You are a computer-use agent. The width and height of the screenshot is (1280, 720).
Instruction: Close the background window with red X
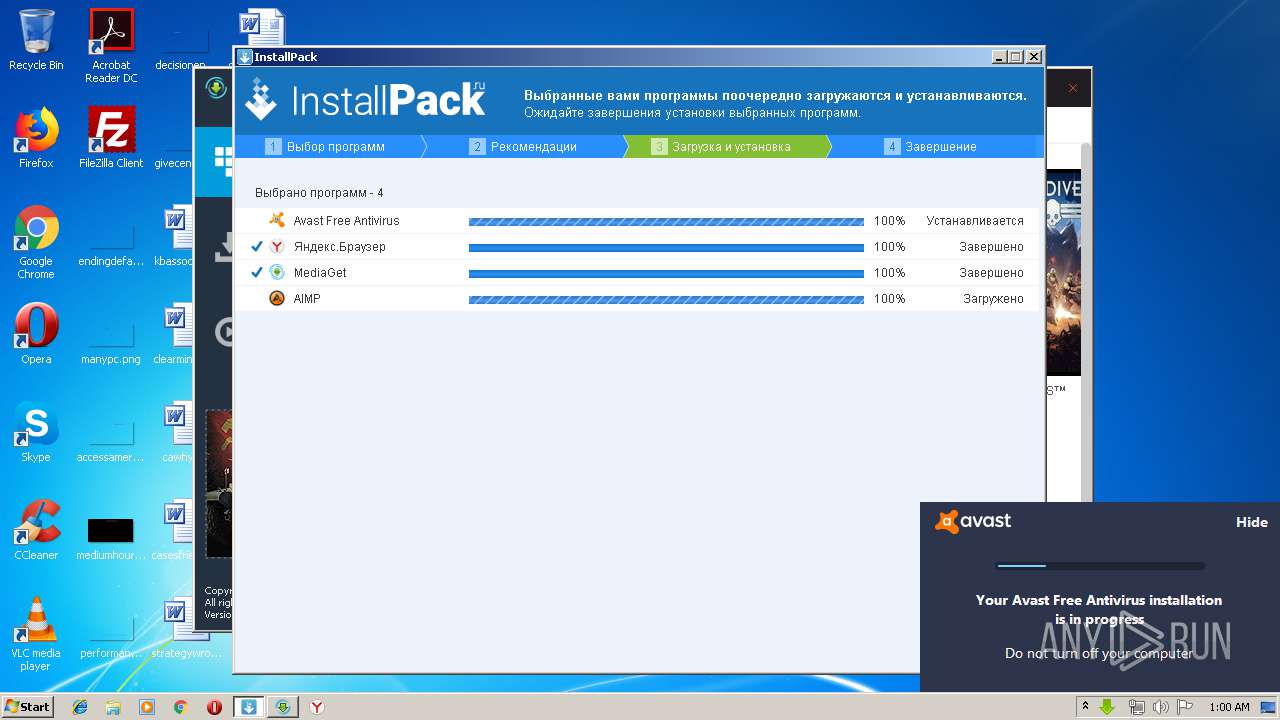point(1072,88)
